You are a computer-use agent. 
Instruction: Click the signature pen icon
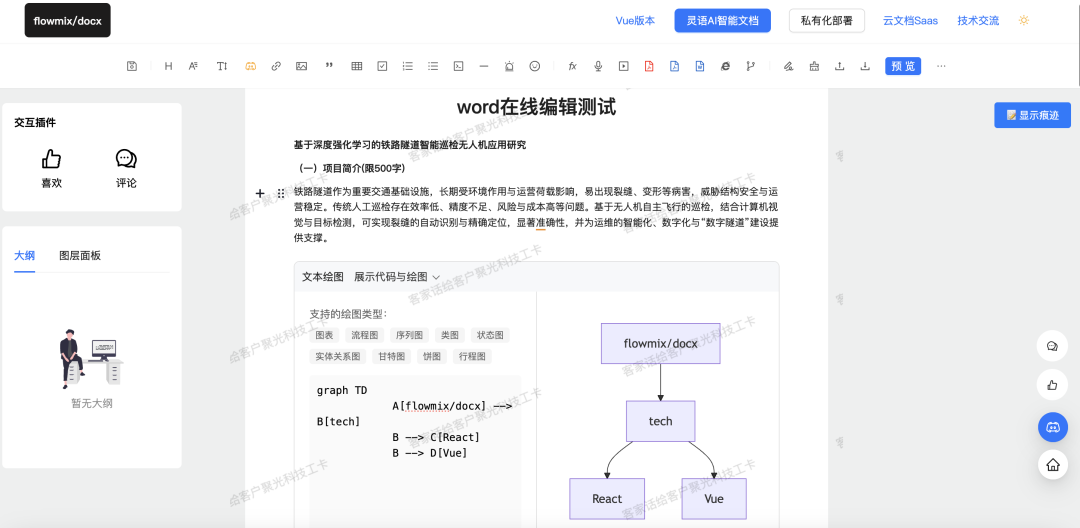point(789,66)
